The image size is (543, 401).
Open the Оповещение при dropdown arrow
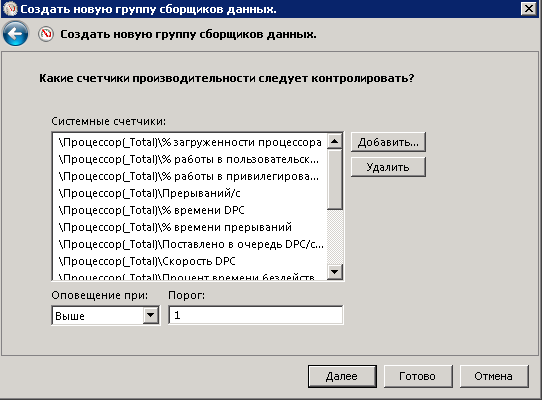[x=151, y=315]
